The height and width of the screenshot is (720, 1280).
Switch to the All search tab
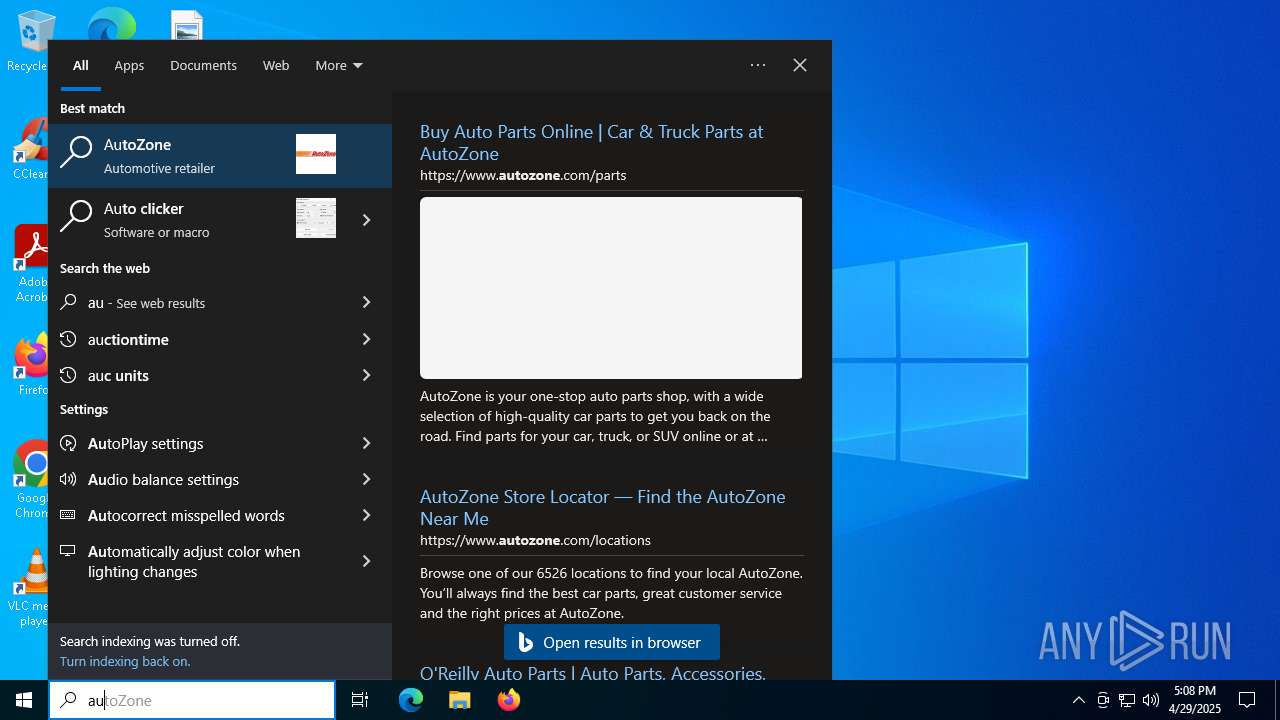pyautogui.click(x=81, y=65)
